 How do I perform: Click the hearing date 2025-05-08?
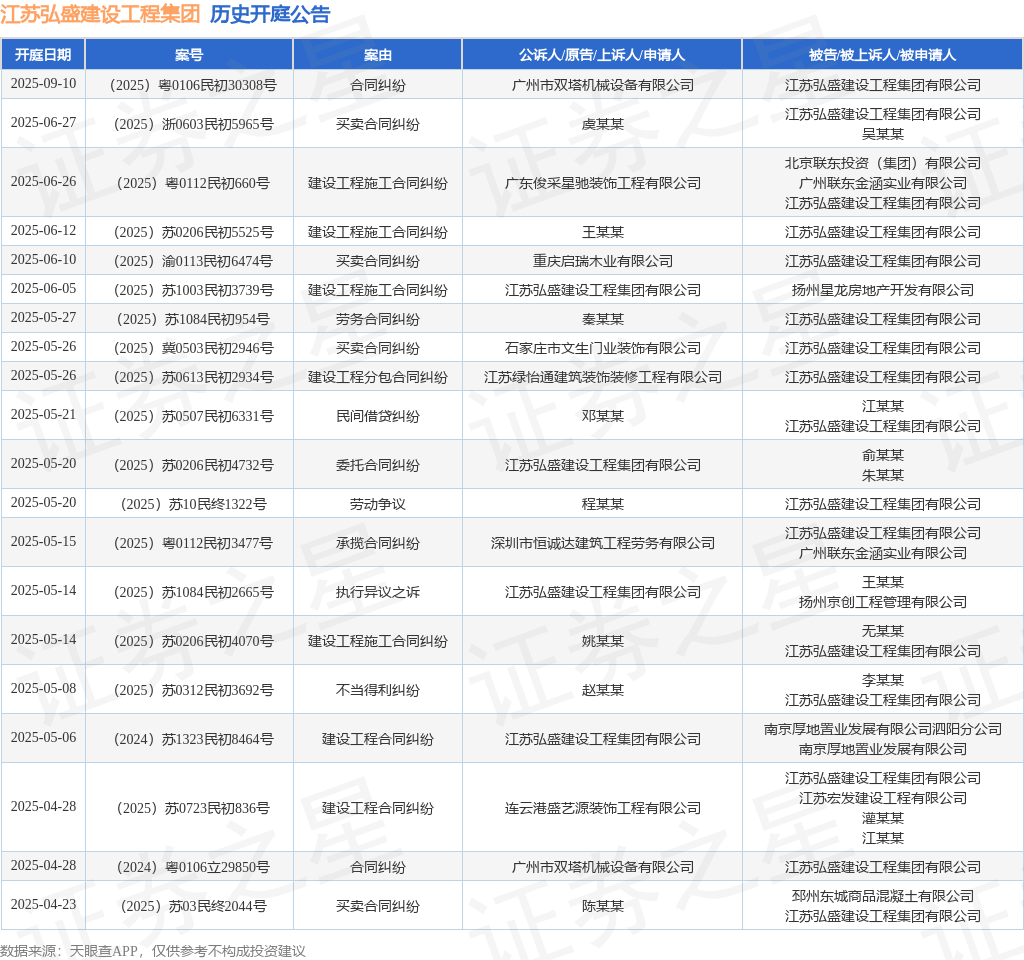coord(43,688)
